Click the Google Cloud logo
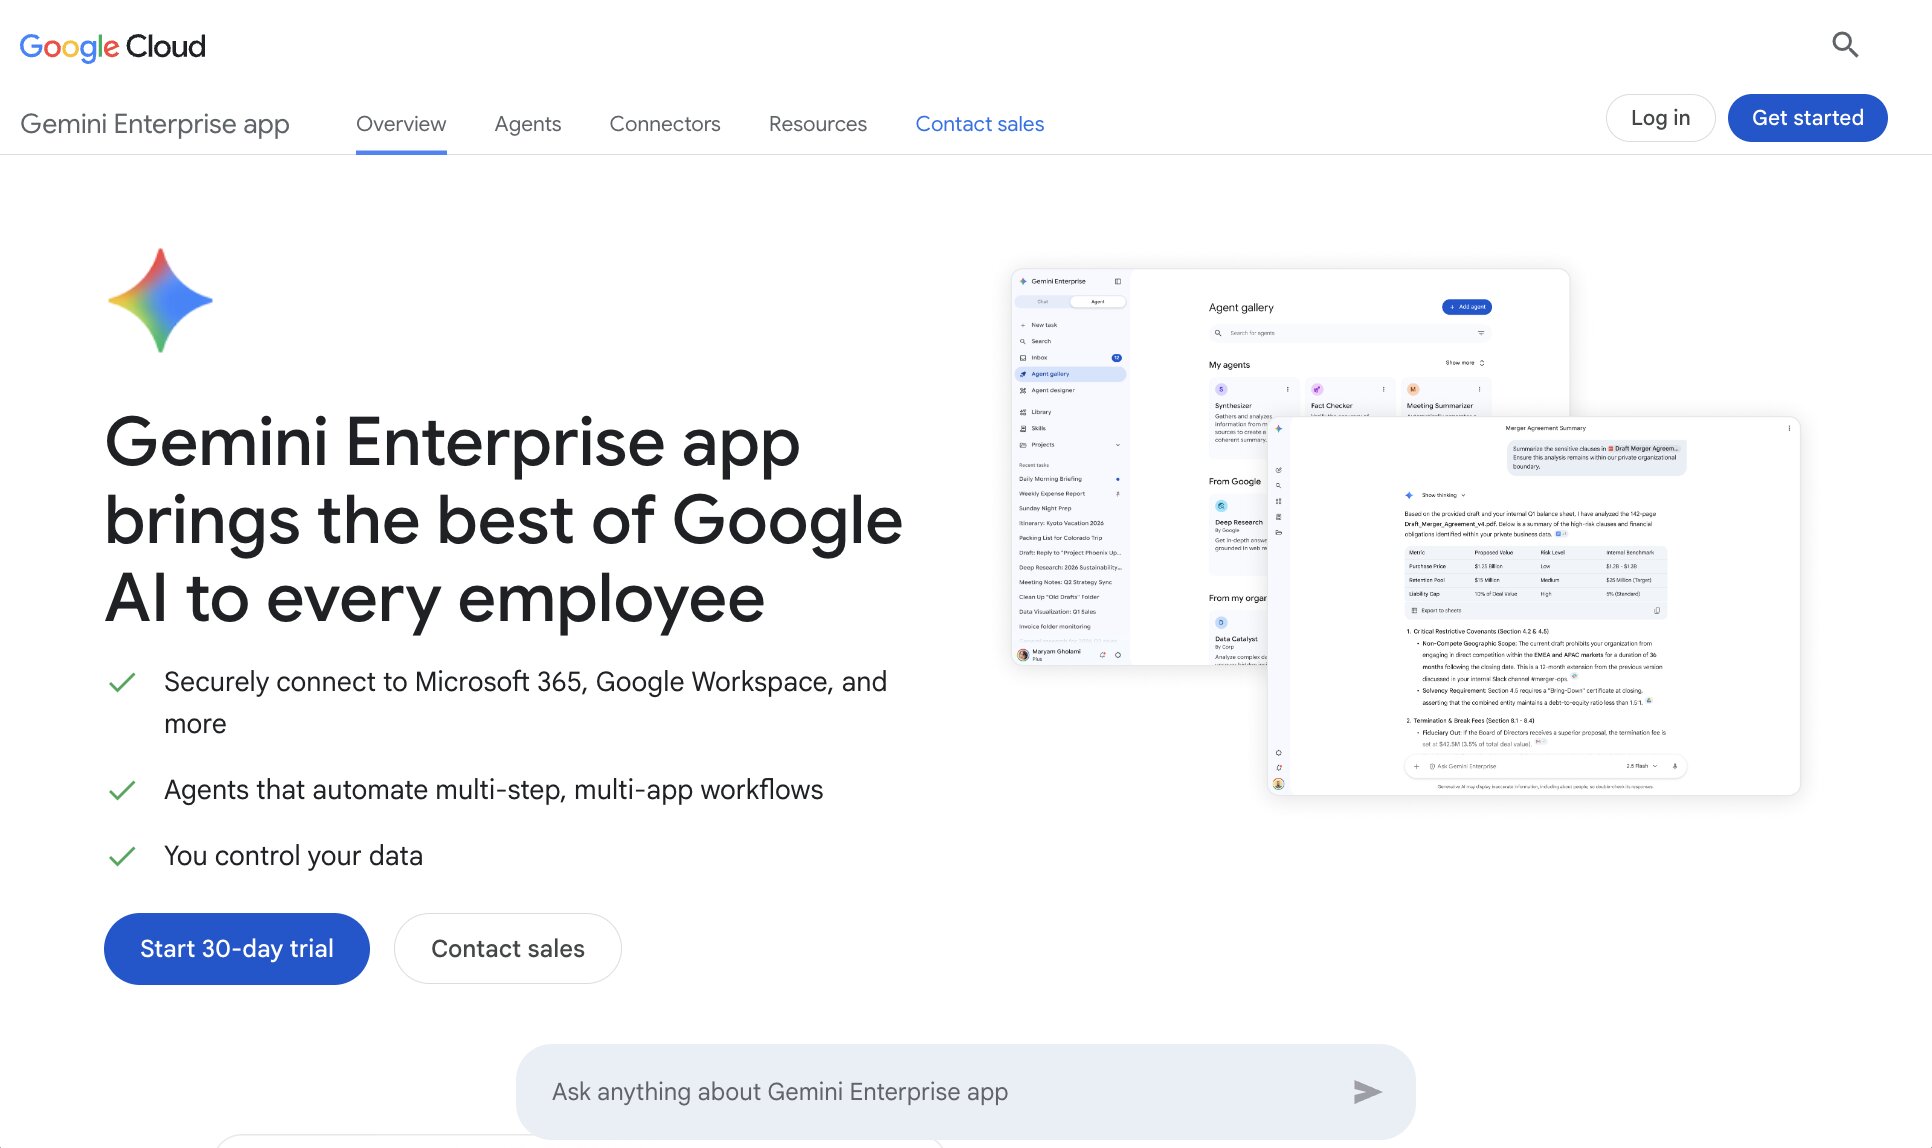This screenshot has height=1148, width=1932. click(112, 46)
